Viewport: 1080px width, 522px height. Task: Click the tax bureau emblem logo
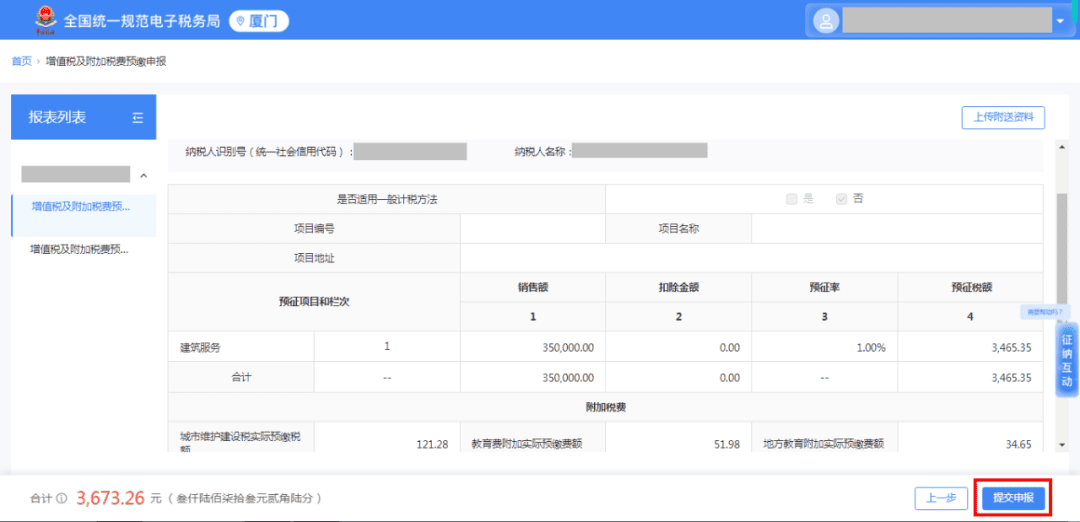[44, 19]
